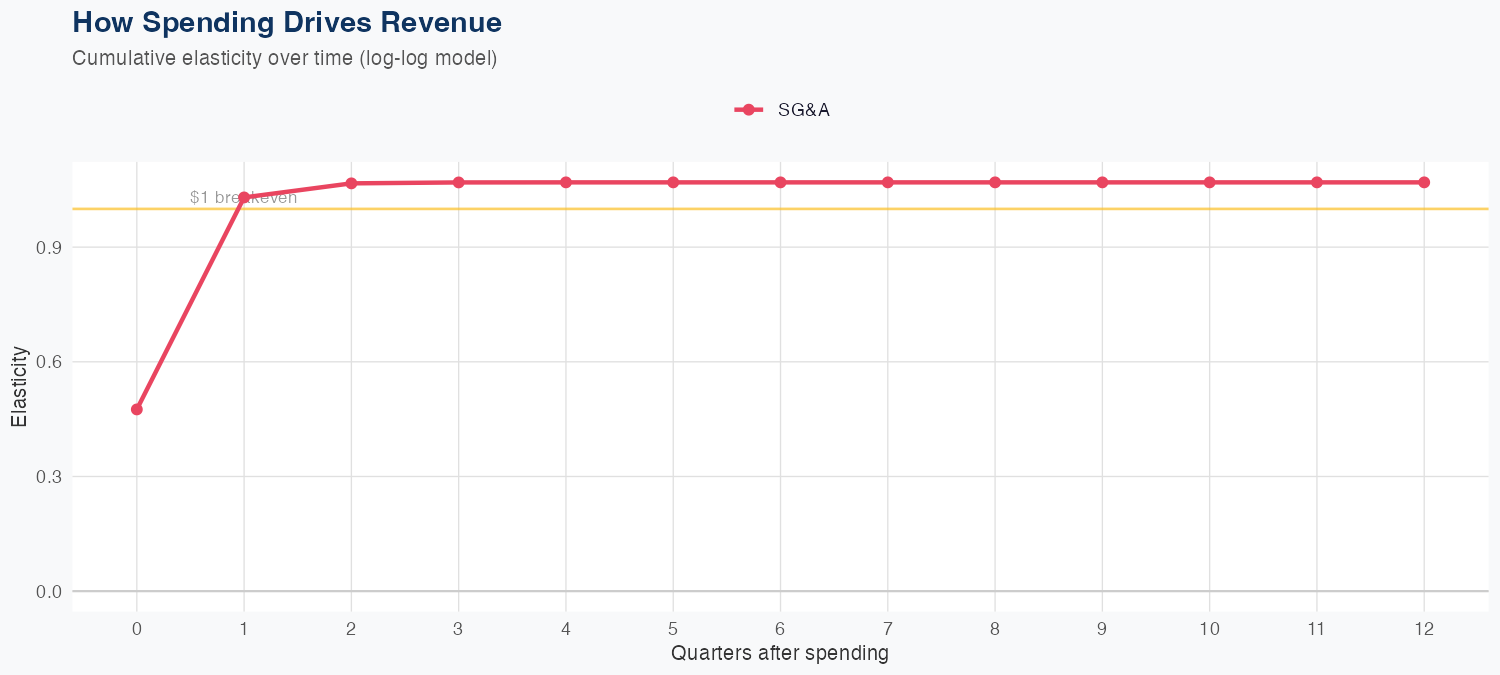Screen dimensions: 1500x675
Task: Pick the data point at quarter 3
Action: (x=459, y=182)
